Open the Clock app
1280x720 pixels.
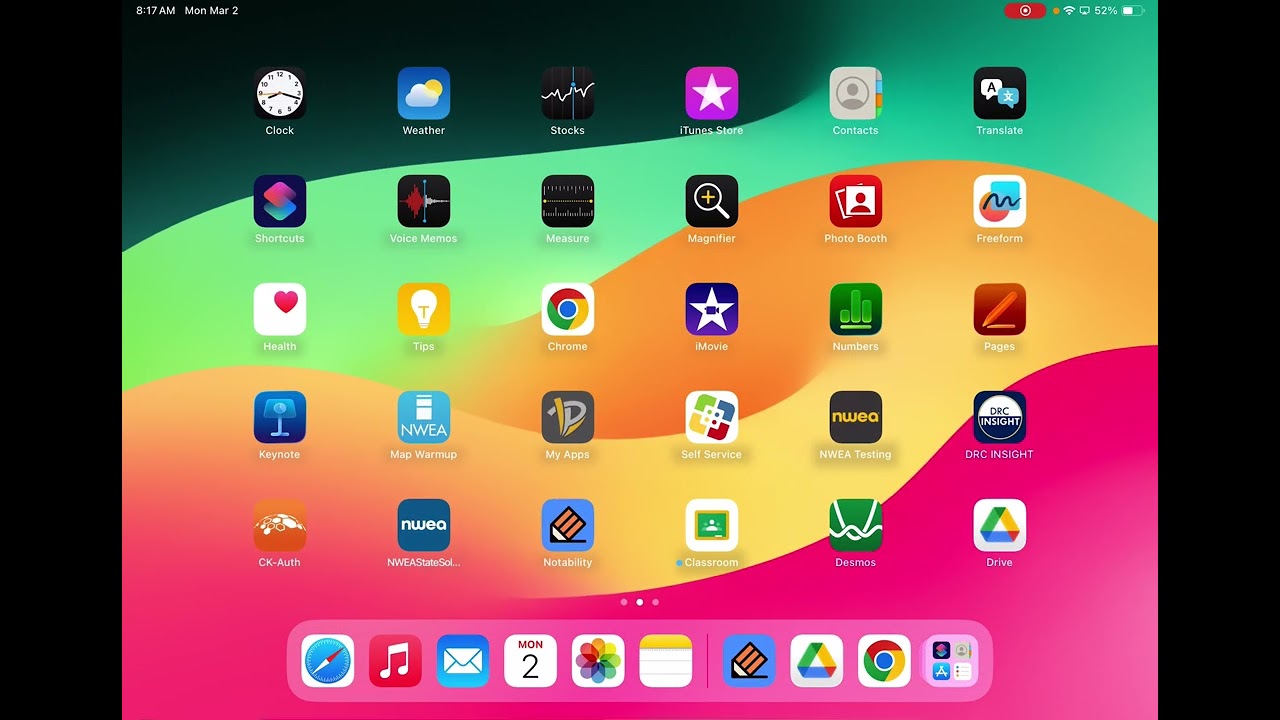[280, 93]
